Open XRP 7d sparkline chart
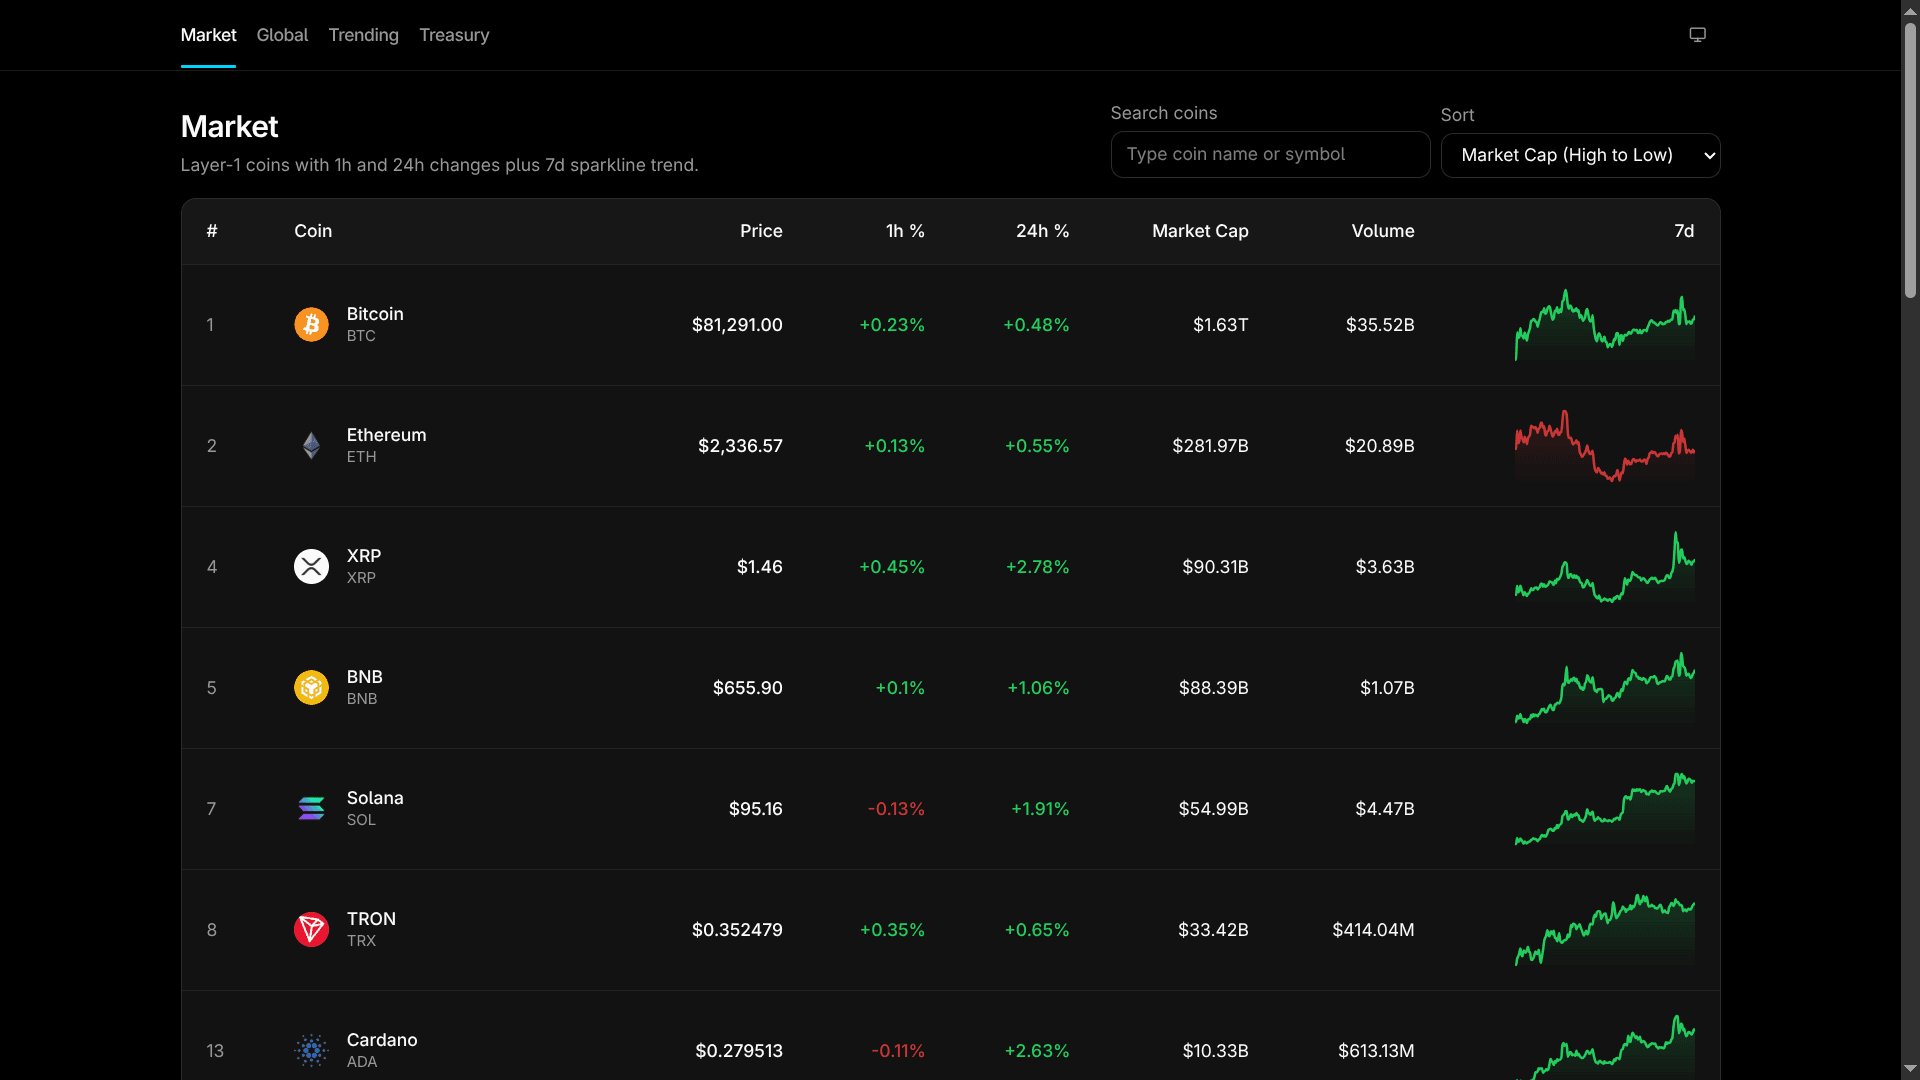 pyautogui.click(x=1605, y=567)
